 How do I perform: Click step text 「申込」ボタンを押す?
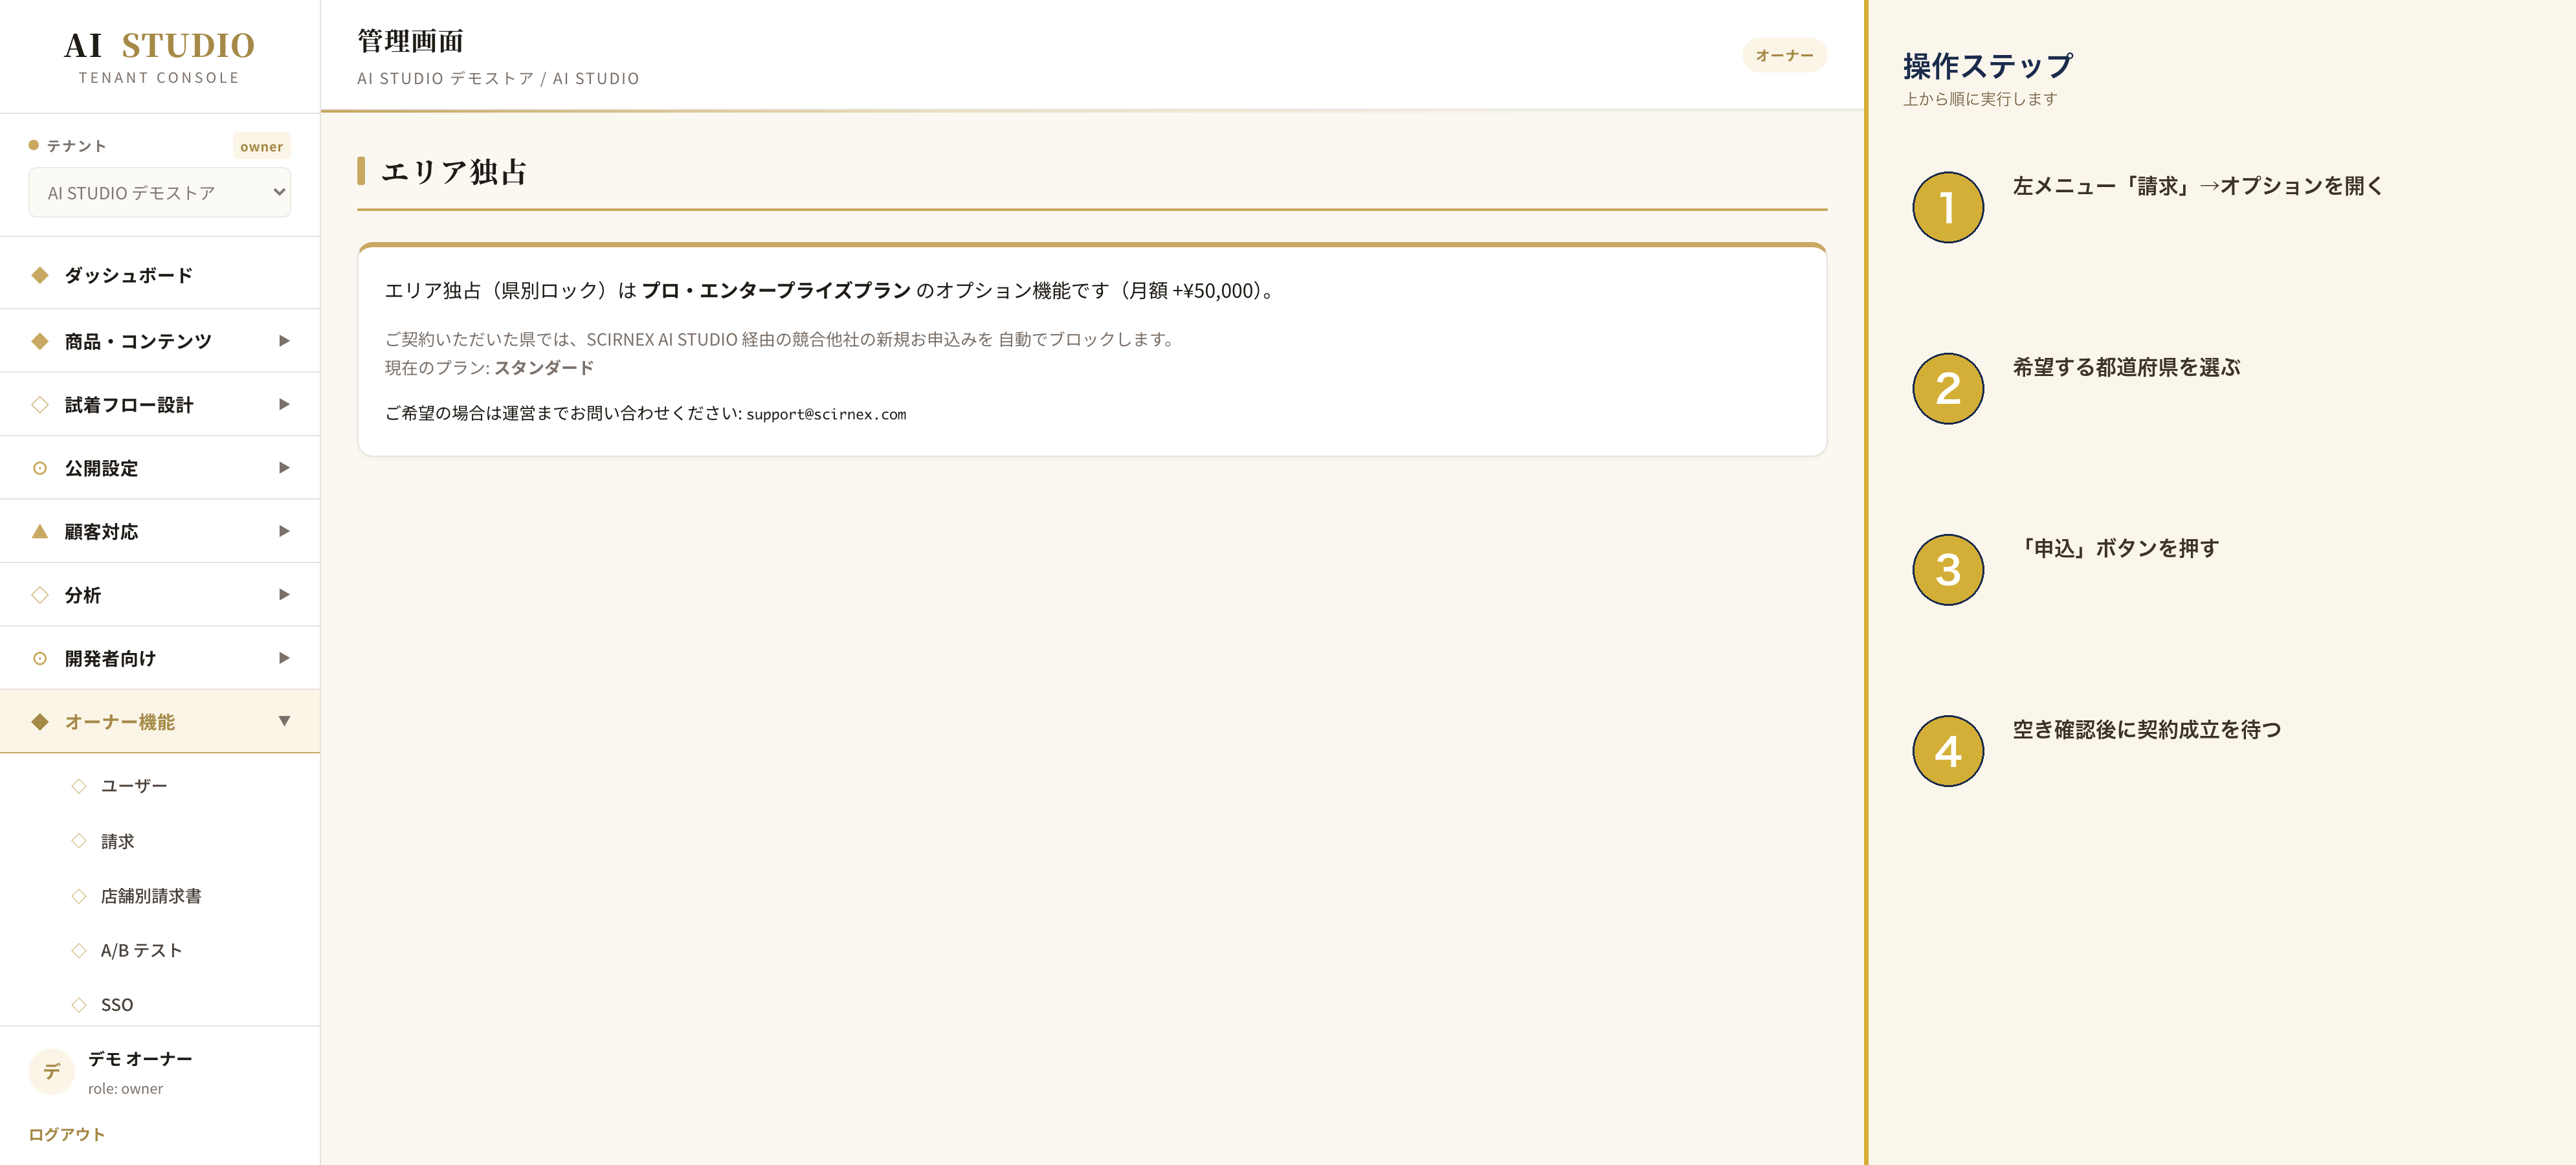tap(2116, 548)
